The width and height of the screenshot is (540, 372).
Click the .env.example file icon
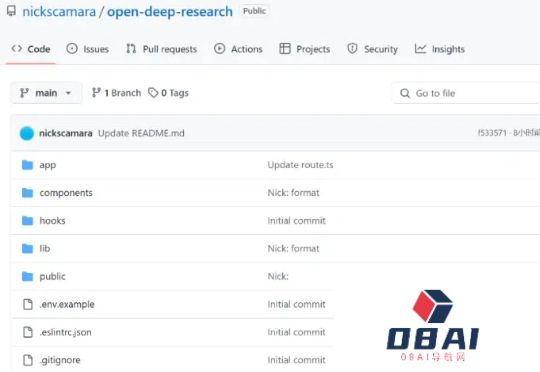pos(28,304)
